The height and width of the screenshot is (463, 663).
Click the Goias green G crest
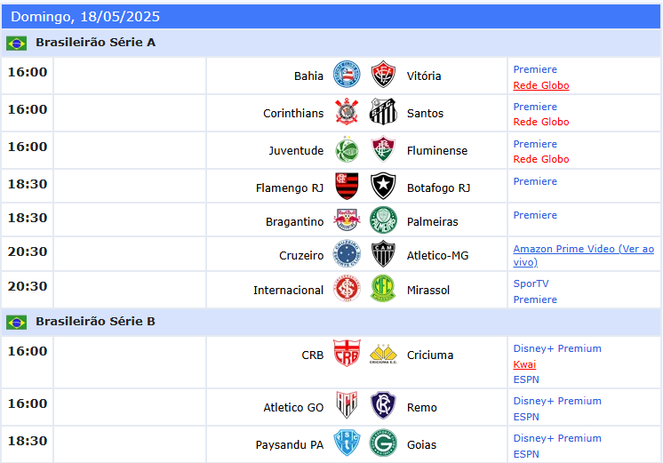point(383,443)
